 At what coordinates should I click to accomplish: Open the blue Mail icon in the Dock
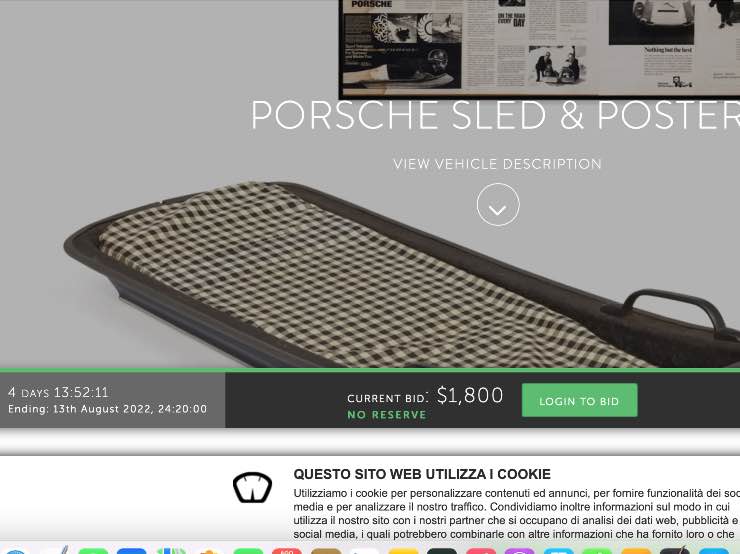pos(131,550)
